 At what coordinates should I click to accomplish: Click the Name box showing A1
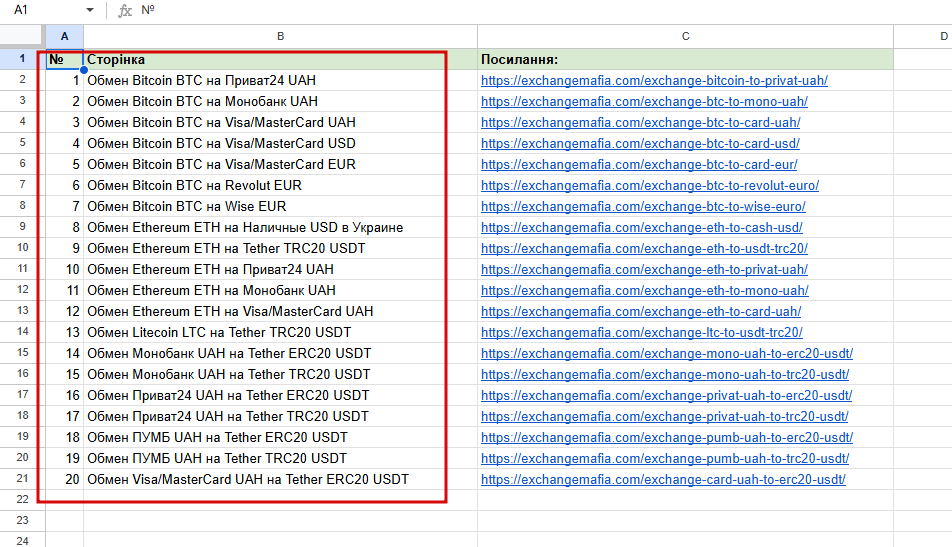pyautogui.click(x=21, y=10)
